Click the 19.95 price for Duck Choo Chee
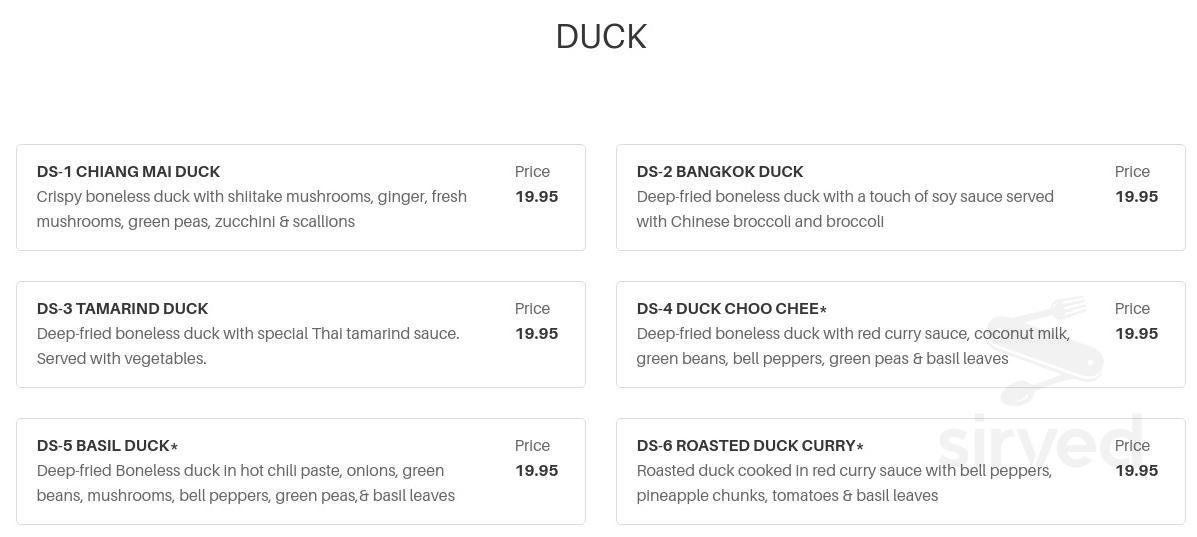The width and height of the screenshot is (1197, 537). (1137, 333)
